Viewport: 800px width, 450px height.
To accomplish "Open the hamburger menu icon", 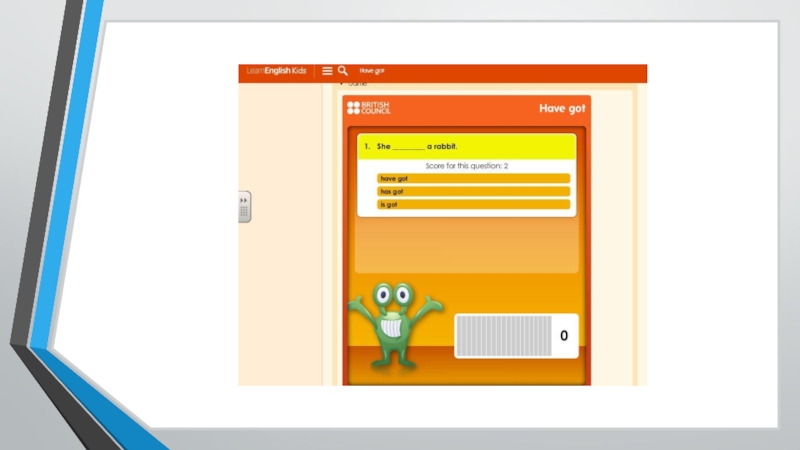I will coord(327,71).
